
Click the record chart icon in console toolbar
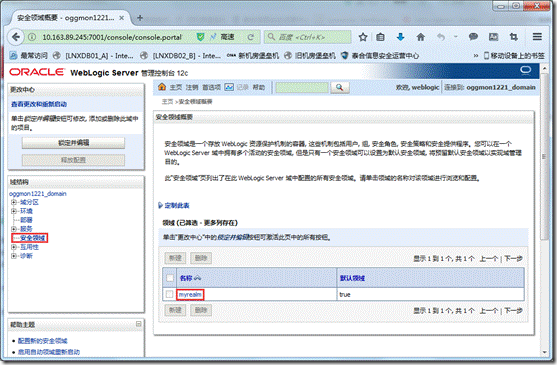[x=229, y=87]
